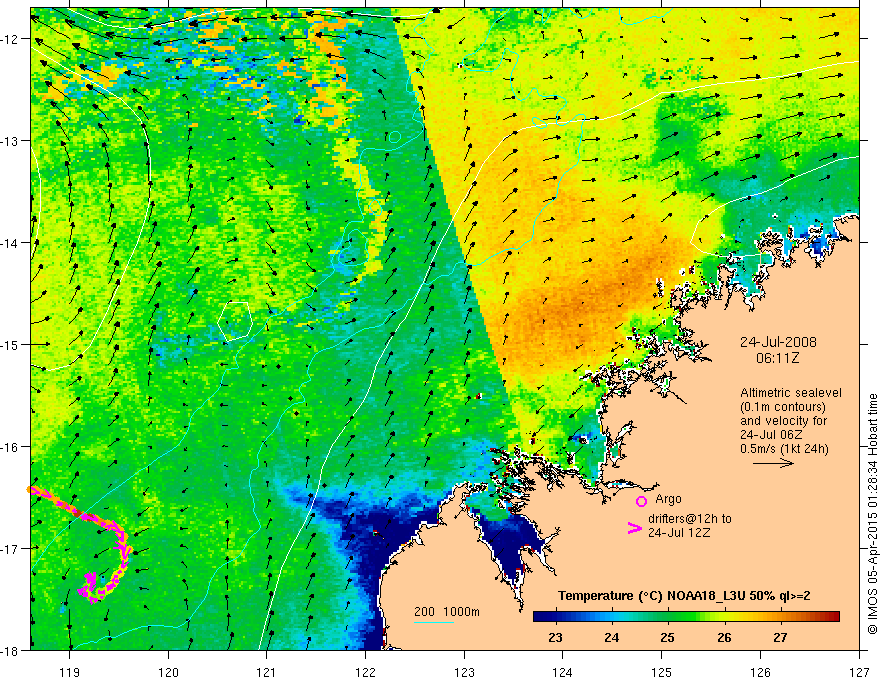
Task: Click the '200 1000m' depth label
Action: pos(447,612)
